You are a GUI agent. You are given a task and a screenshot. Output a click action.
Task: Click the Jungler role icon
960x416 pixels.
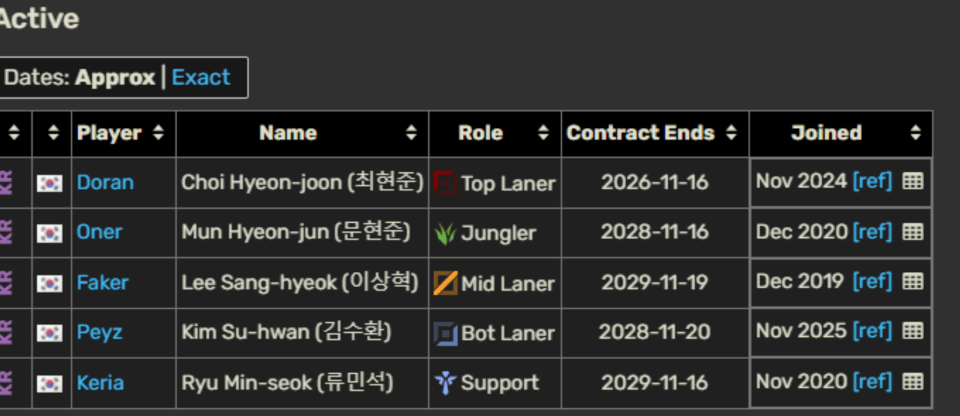coord(445,233)
